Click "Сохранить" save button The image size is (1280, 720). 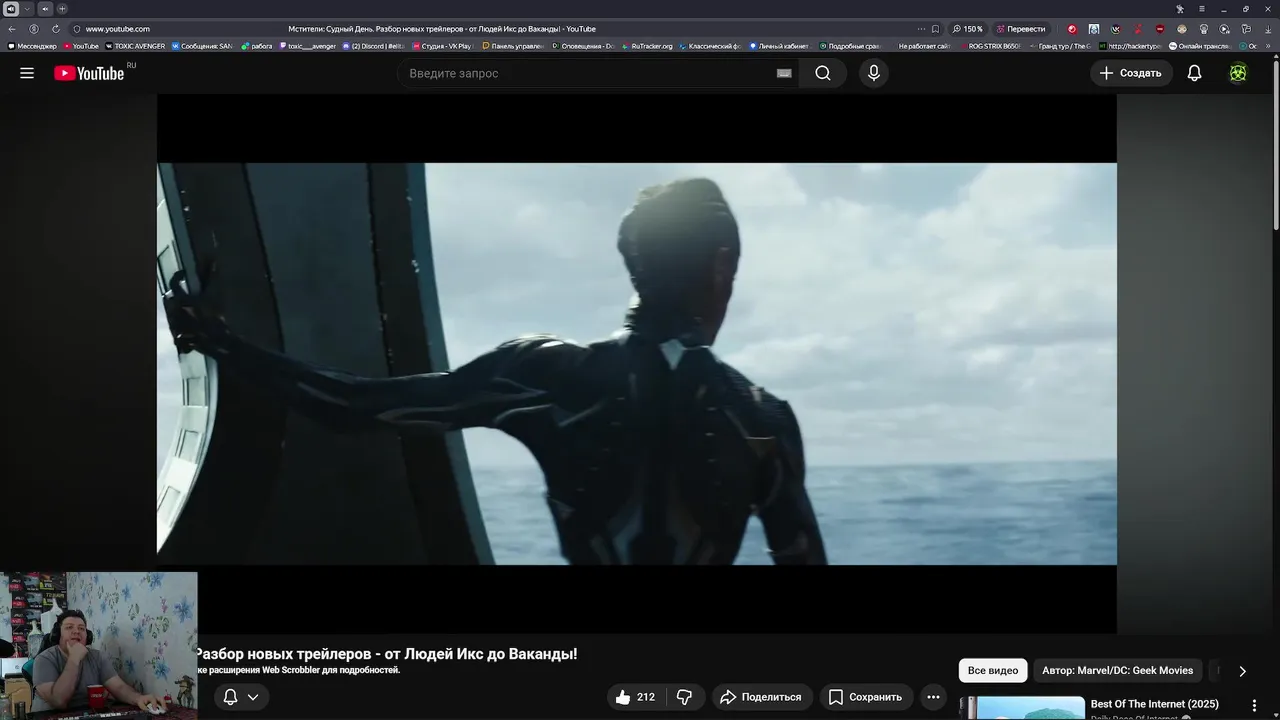pos(865,697)
